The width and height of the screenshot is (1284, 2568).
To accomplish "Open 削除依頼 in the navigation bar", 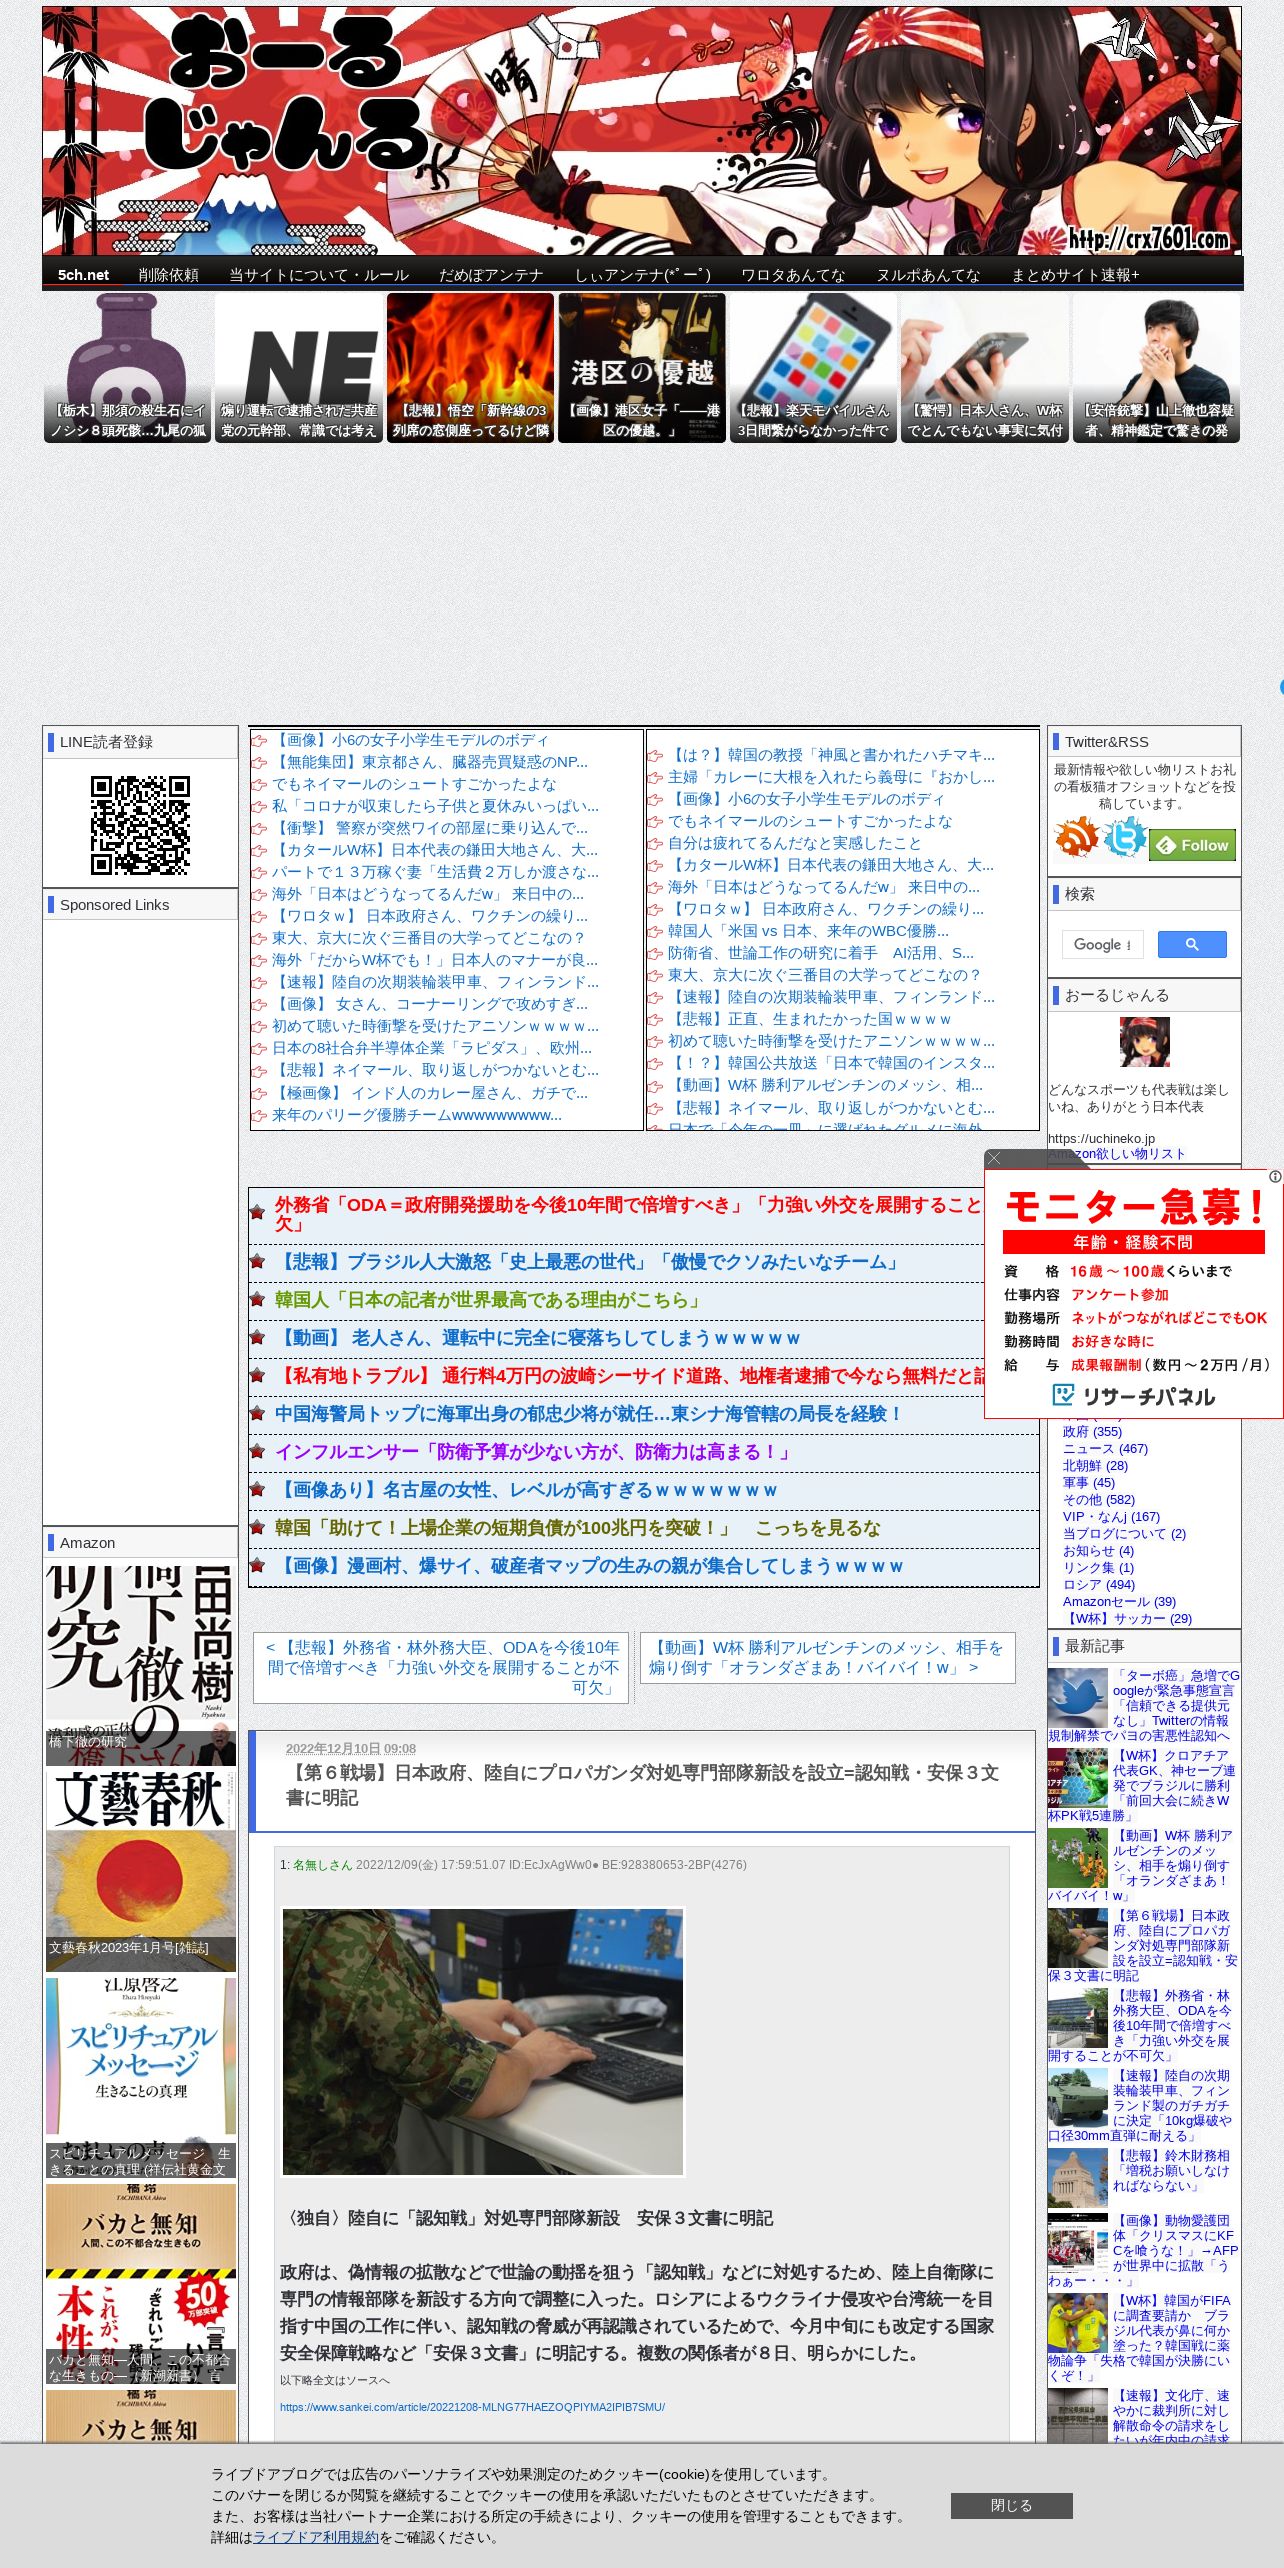I will click(168, 275).
